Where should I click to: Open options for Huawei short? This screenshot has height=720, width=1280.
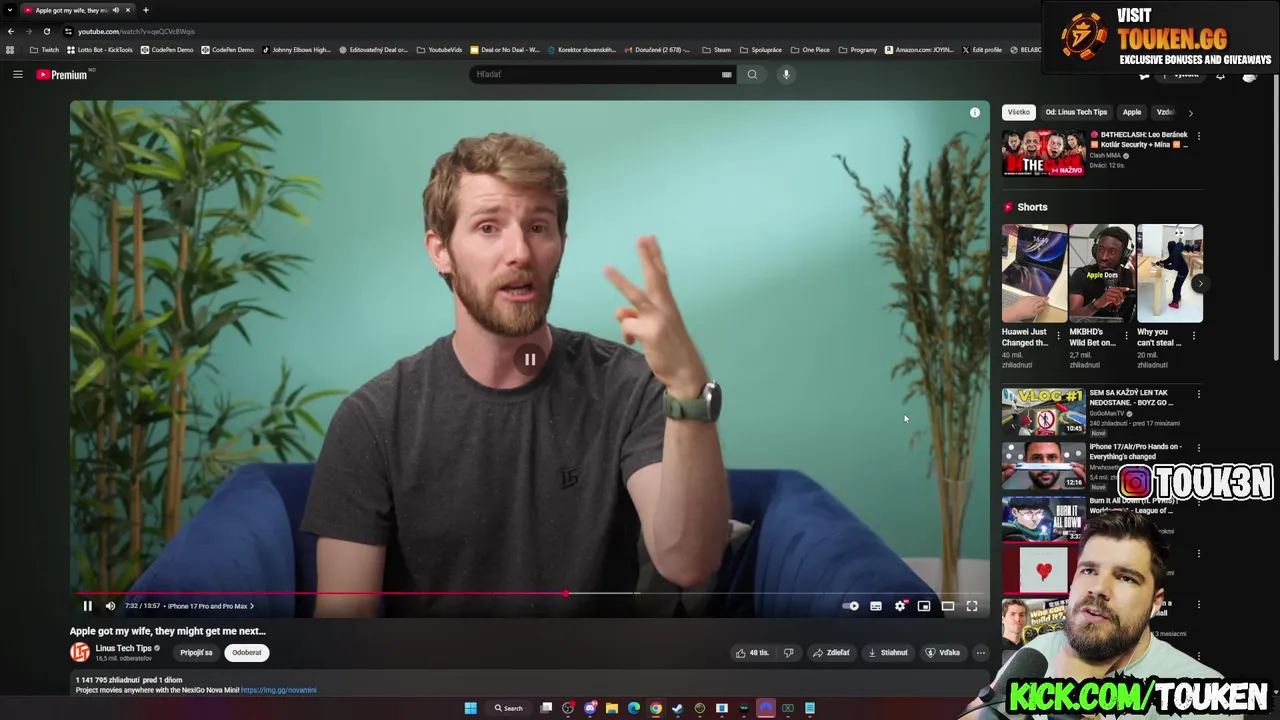click(1058, 336)
